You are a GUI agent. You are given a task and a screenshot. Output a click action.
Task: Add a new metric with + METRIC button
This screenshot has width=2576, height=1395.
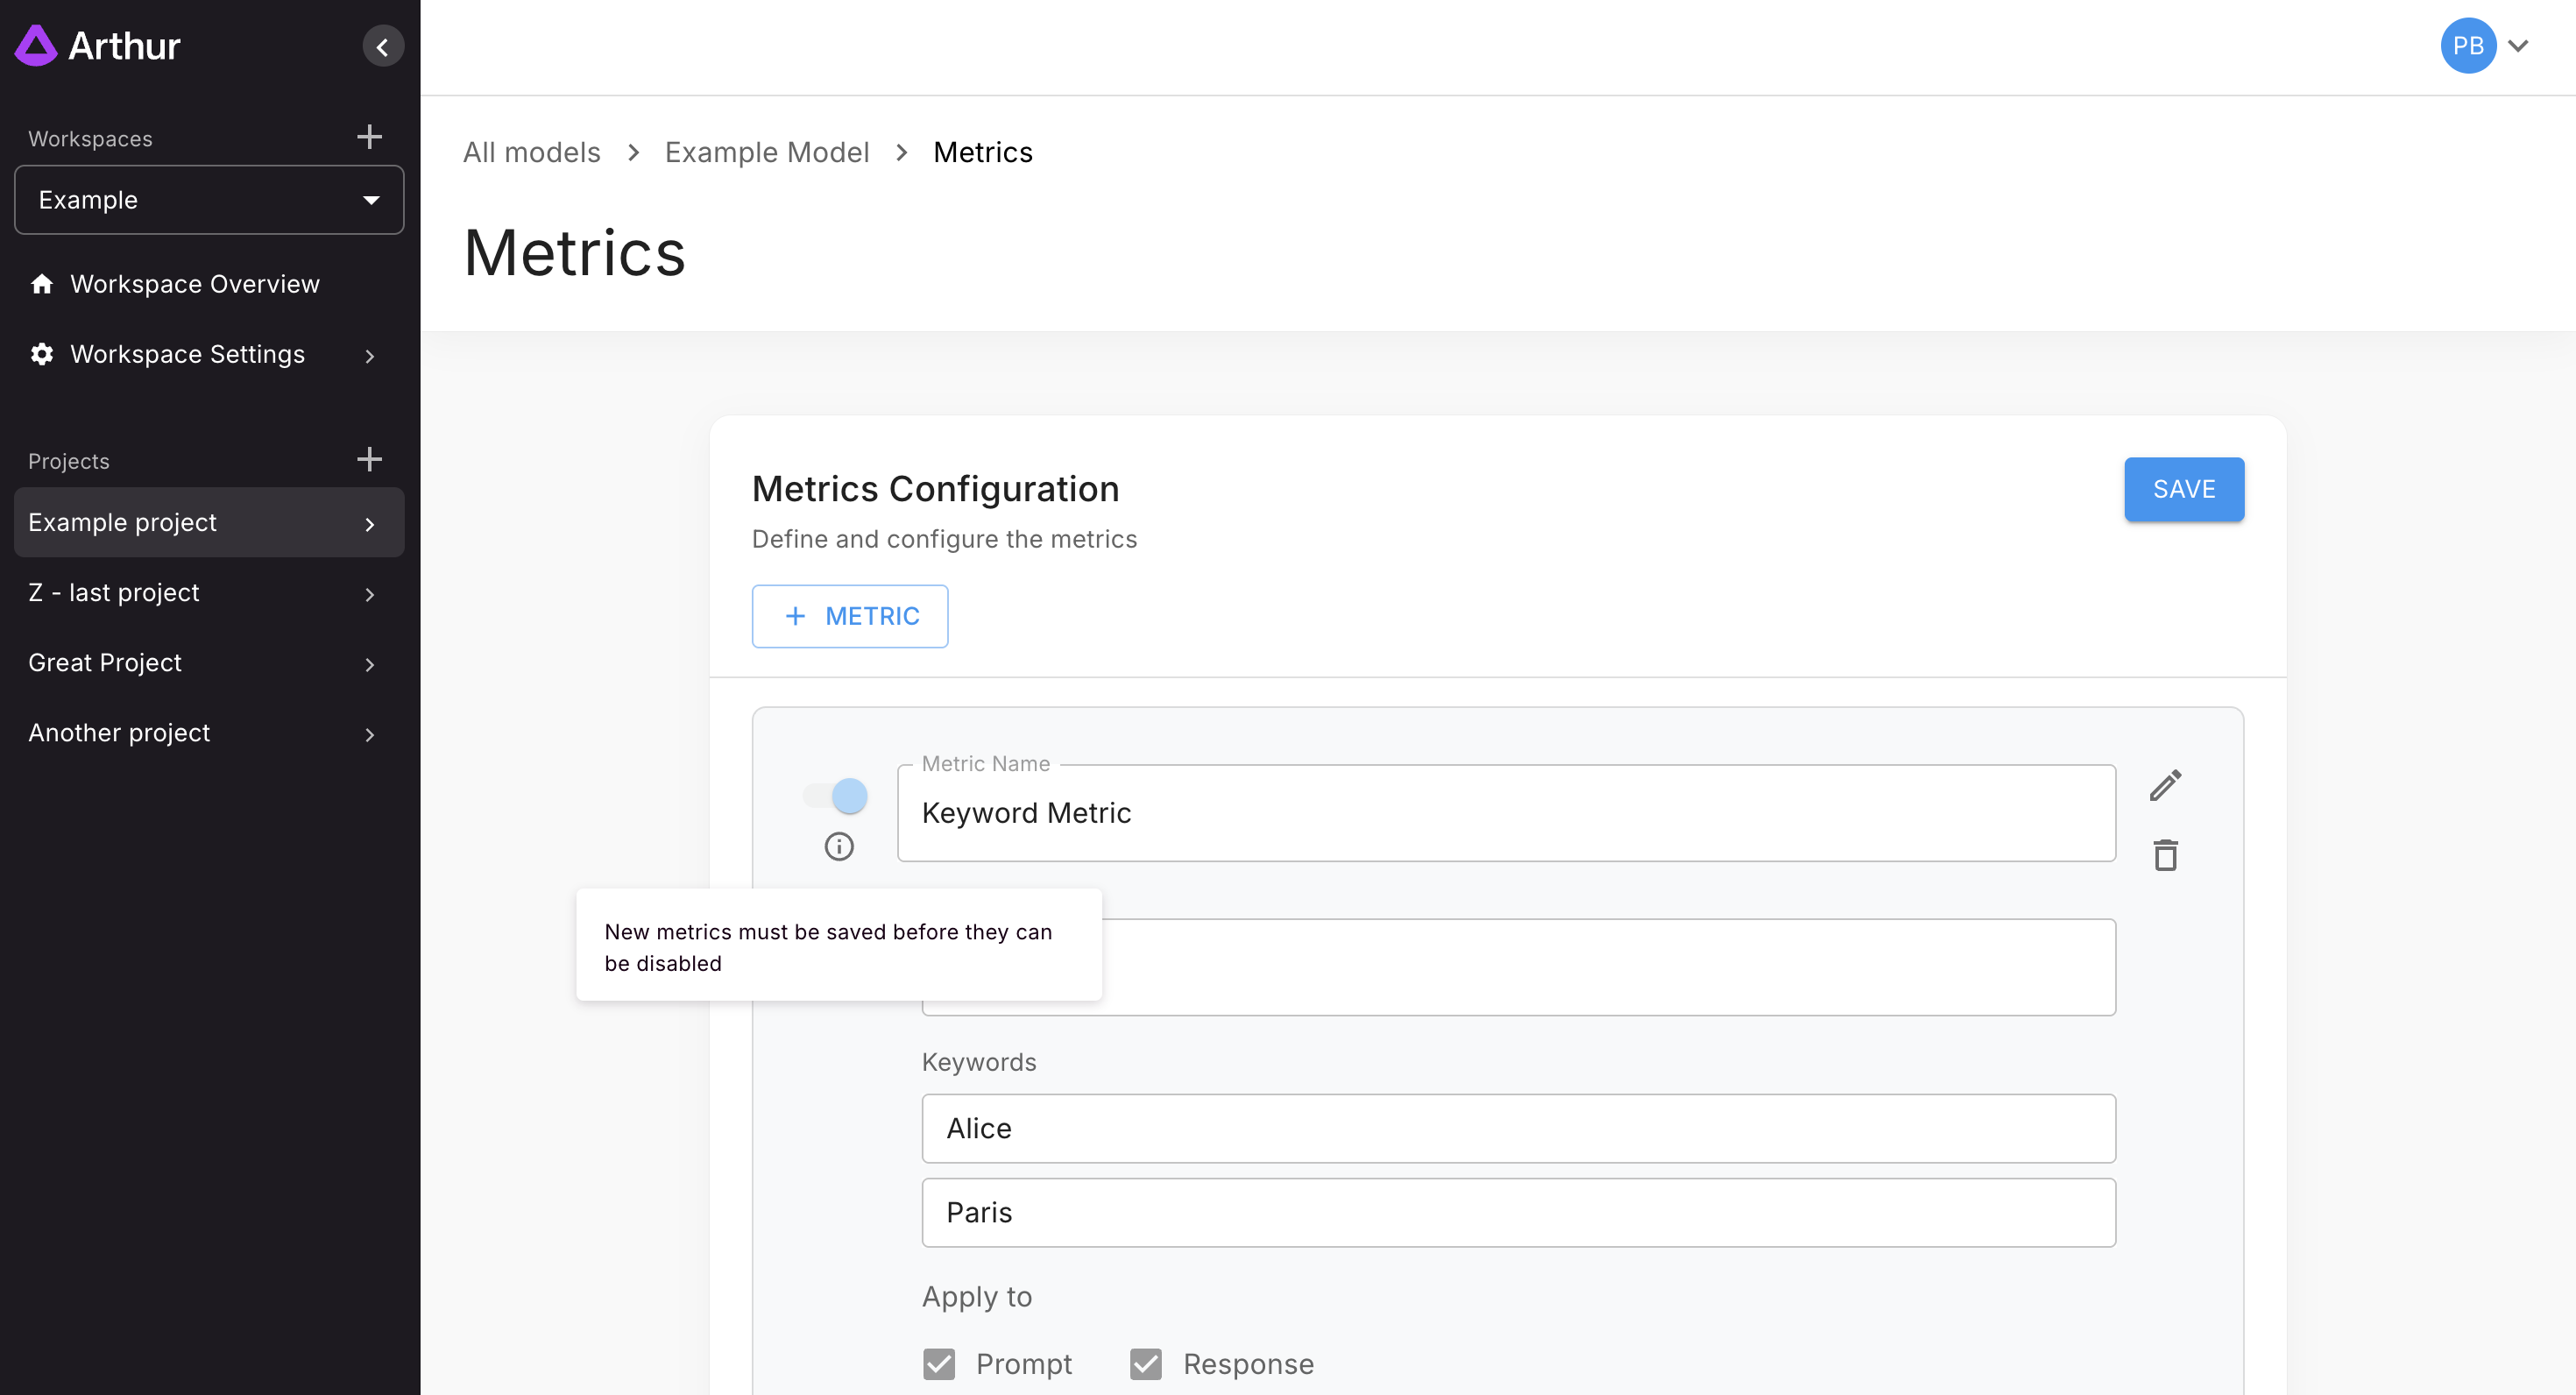click(849, 616)
